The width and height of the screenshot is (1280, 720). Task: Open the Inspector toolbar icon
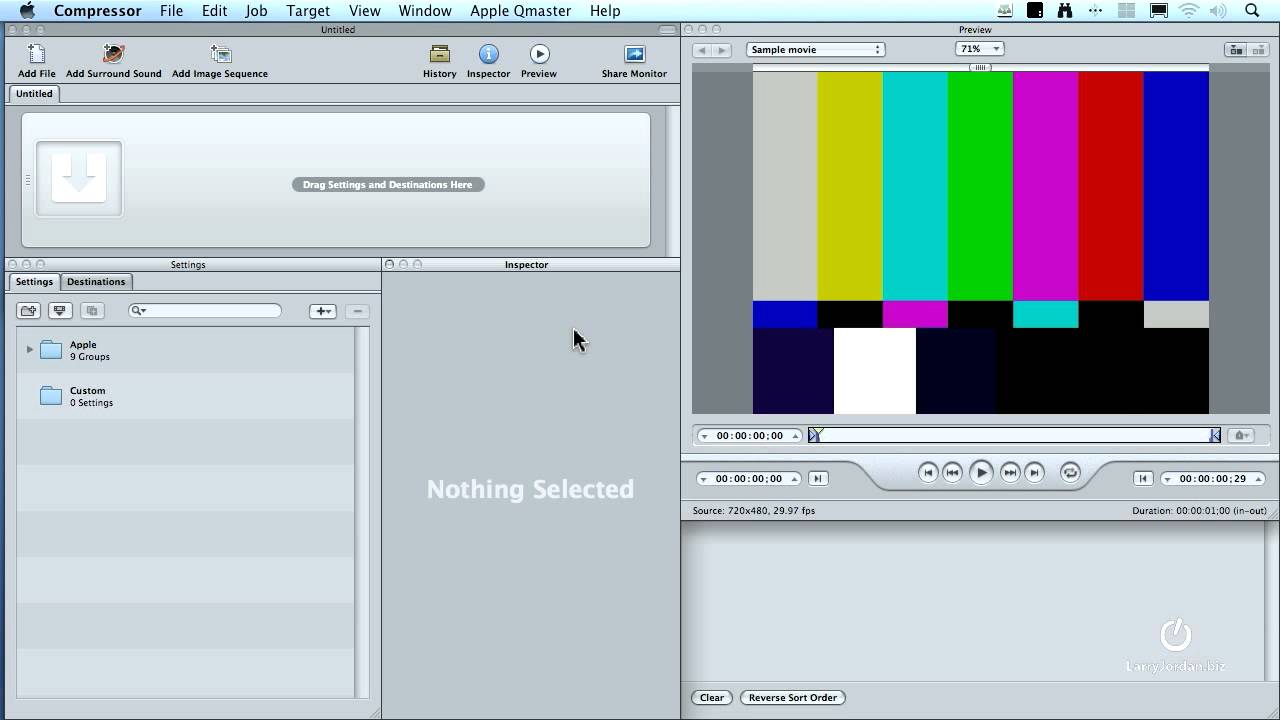(488, 54)
